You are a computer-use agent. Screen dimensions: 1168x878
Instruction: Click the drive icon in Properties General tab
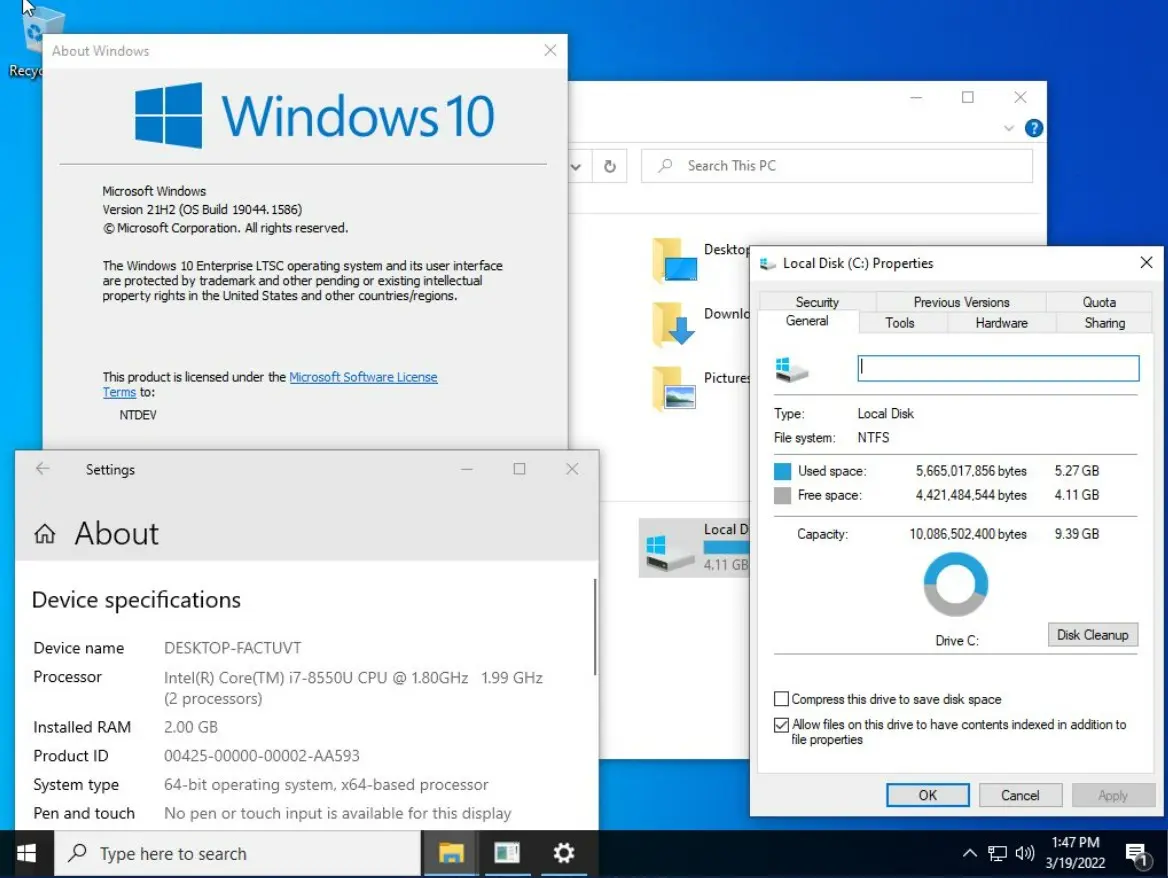[791, 369]
